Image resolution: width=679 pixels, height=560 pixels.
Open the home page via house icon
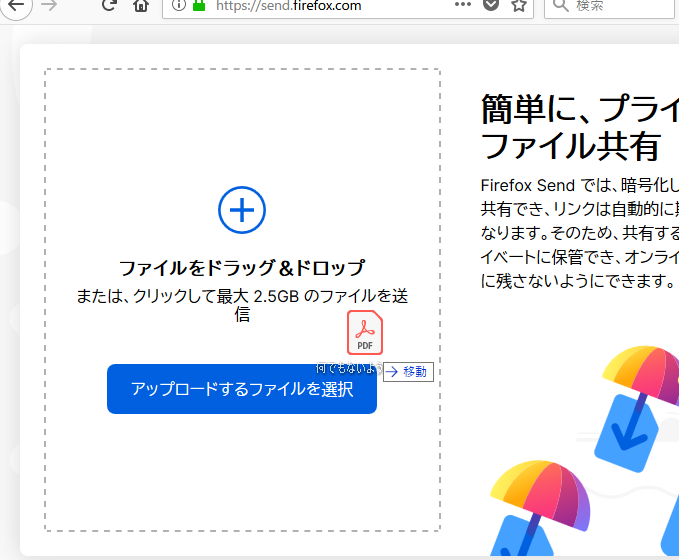141,6
